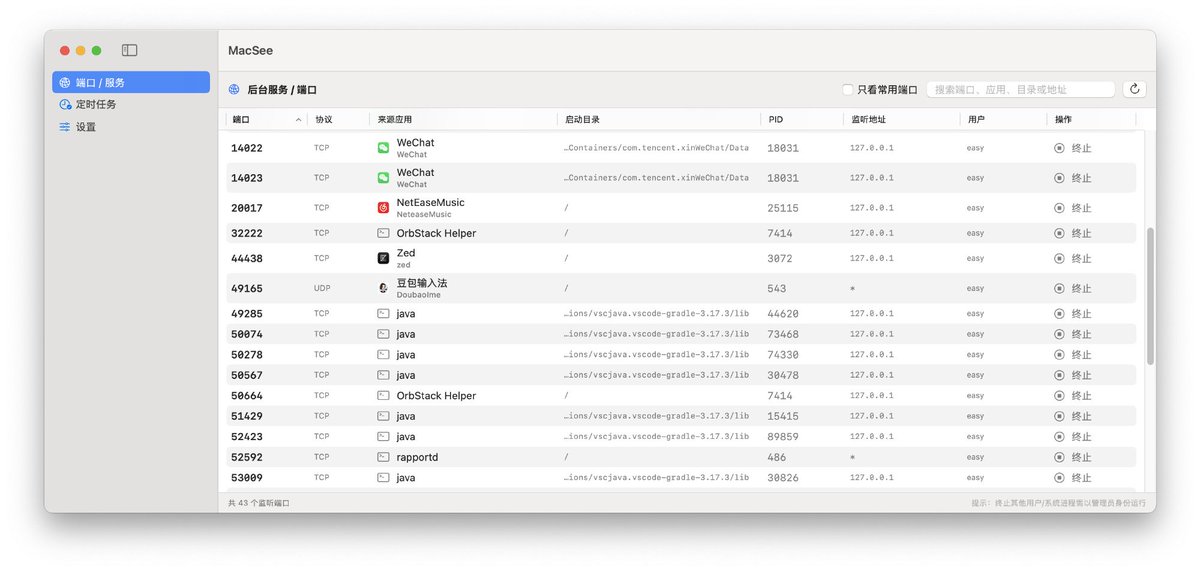1200x571 pixels.
Task: Terminate the process on port 14023
Action: (1072, 178)
